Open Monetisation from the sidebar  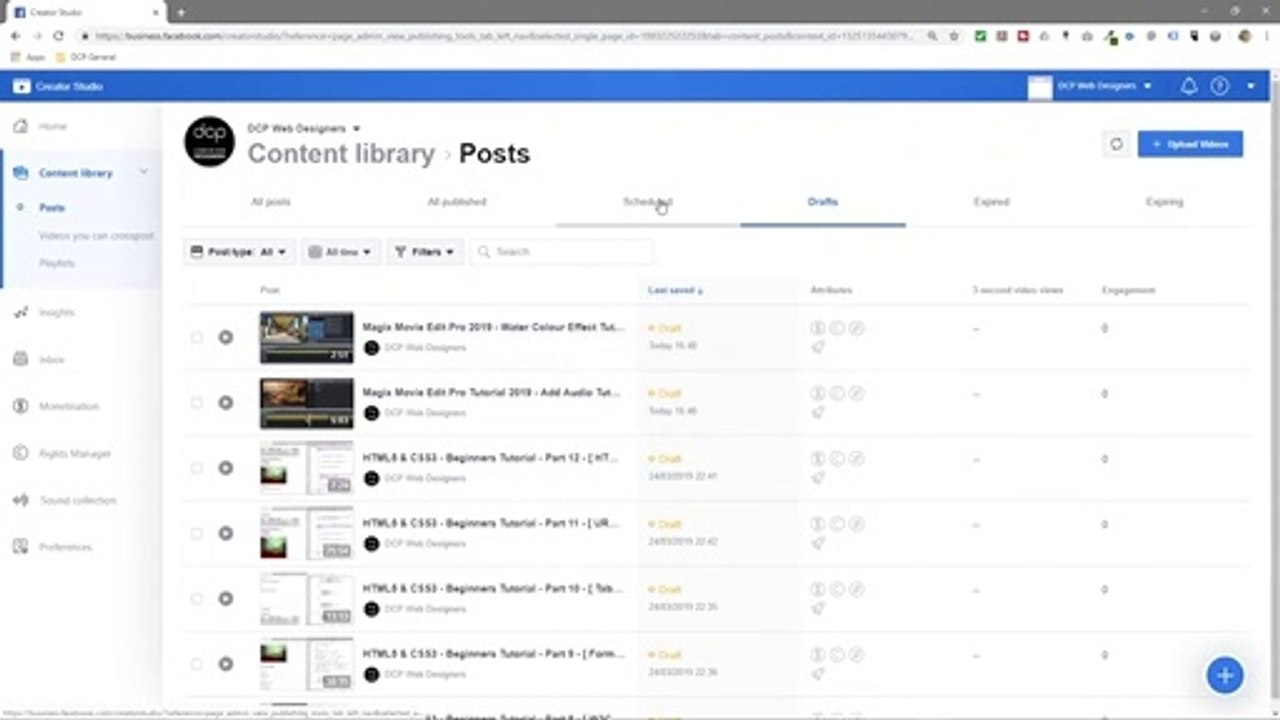[x=68, y=407]
